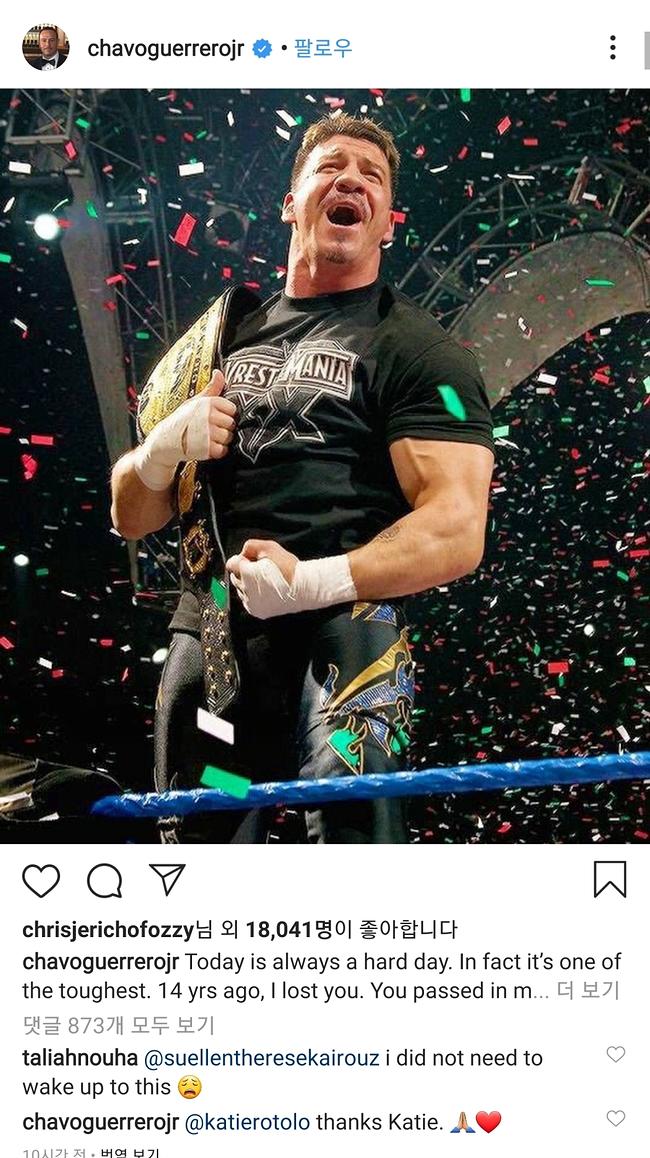Follow the account via 팔로우

(323, 49)
